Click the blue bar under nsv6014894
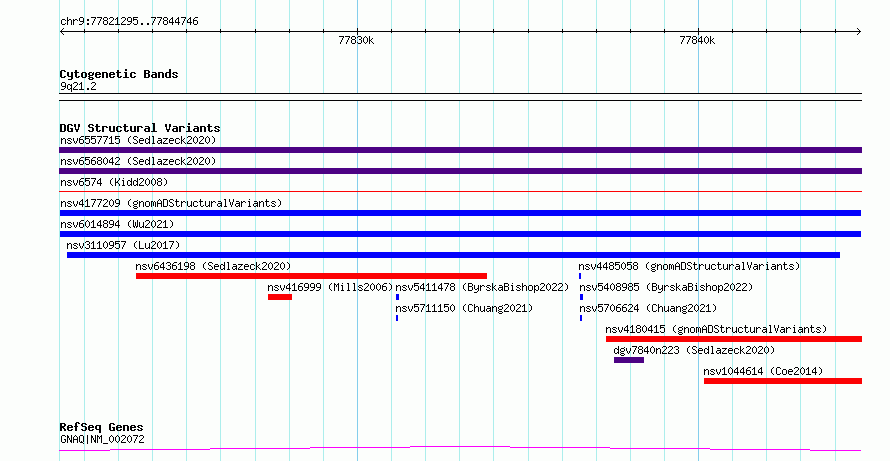The height and width of the screenshot is (461, 890). coord(460,234)
